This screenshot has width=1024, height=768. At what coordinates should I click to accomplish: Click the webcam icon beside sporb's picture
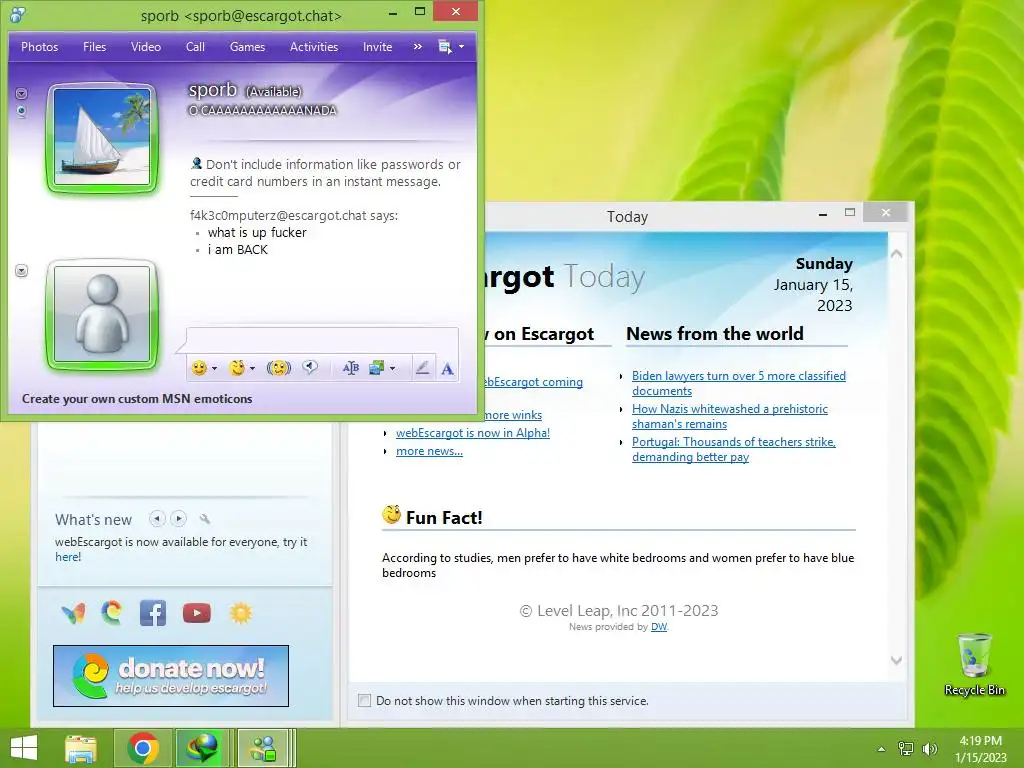pos(22,112)
